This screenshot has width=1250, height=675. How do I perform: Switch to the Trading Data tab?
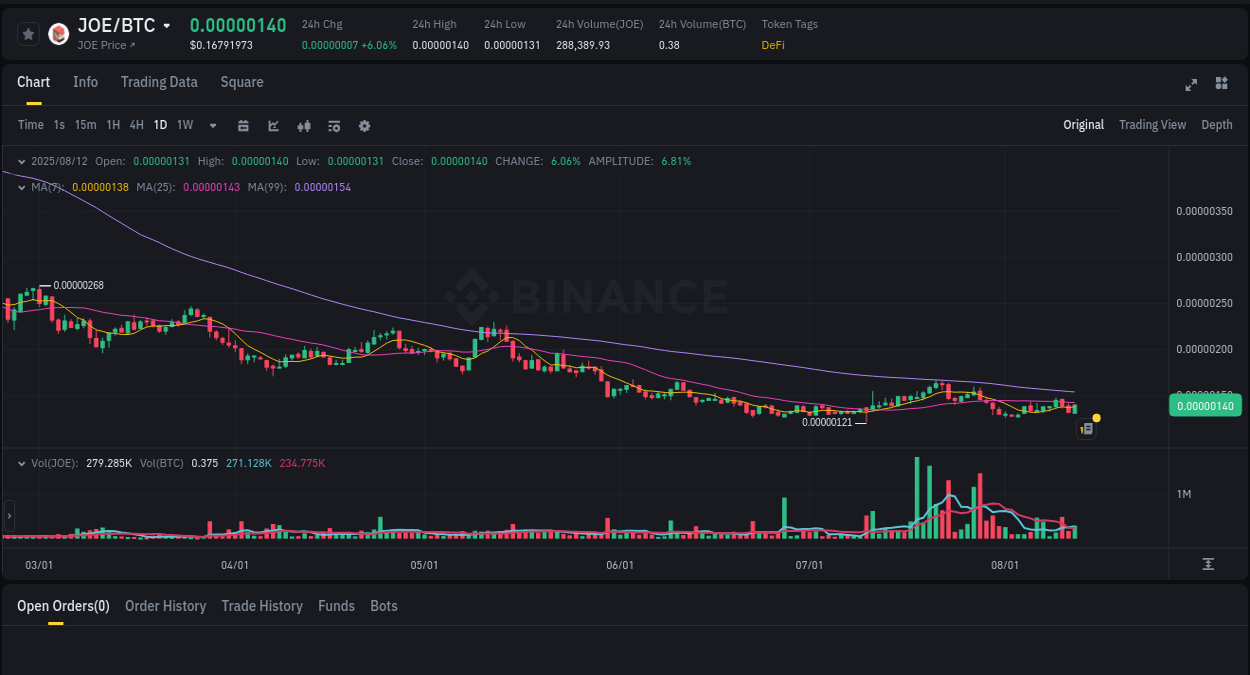159,82
